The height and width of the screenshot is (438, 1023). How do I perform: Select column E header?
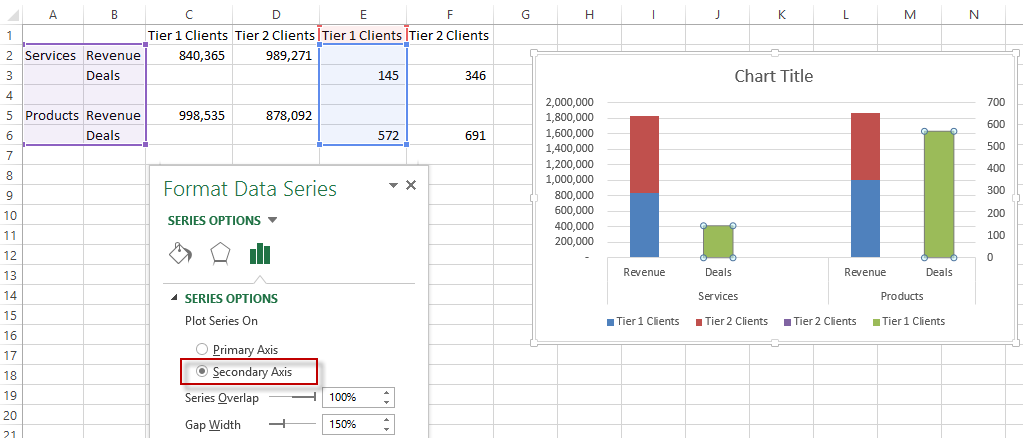tap(363, 13)
